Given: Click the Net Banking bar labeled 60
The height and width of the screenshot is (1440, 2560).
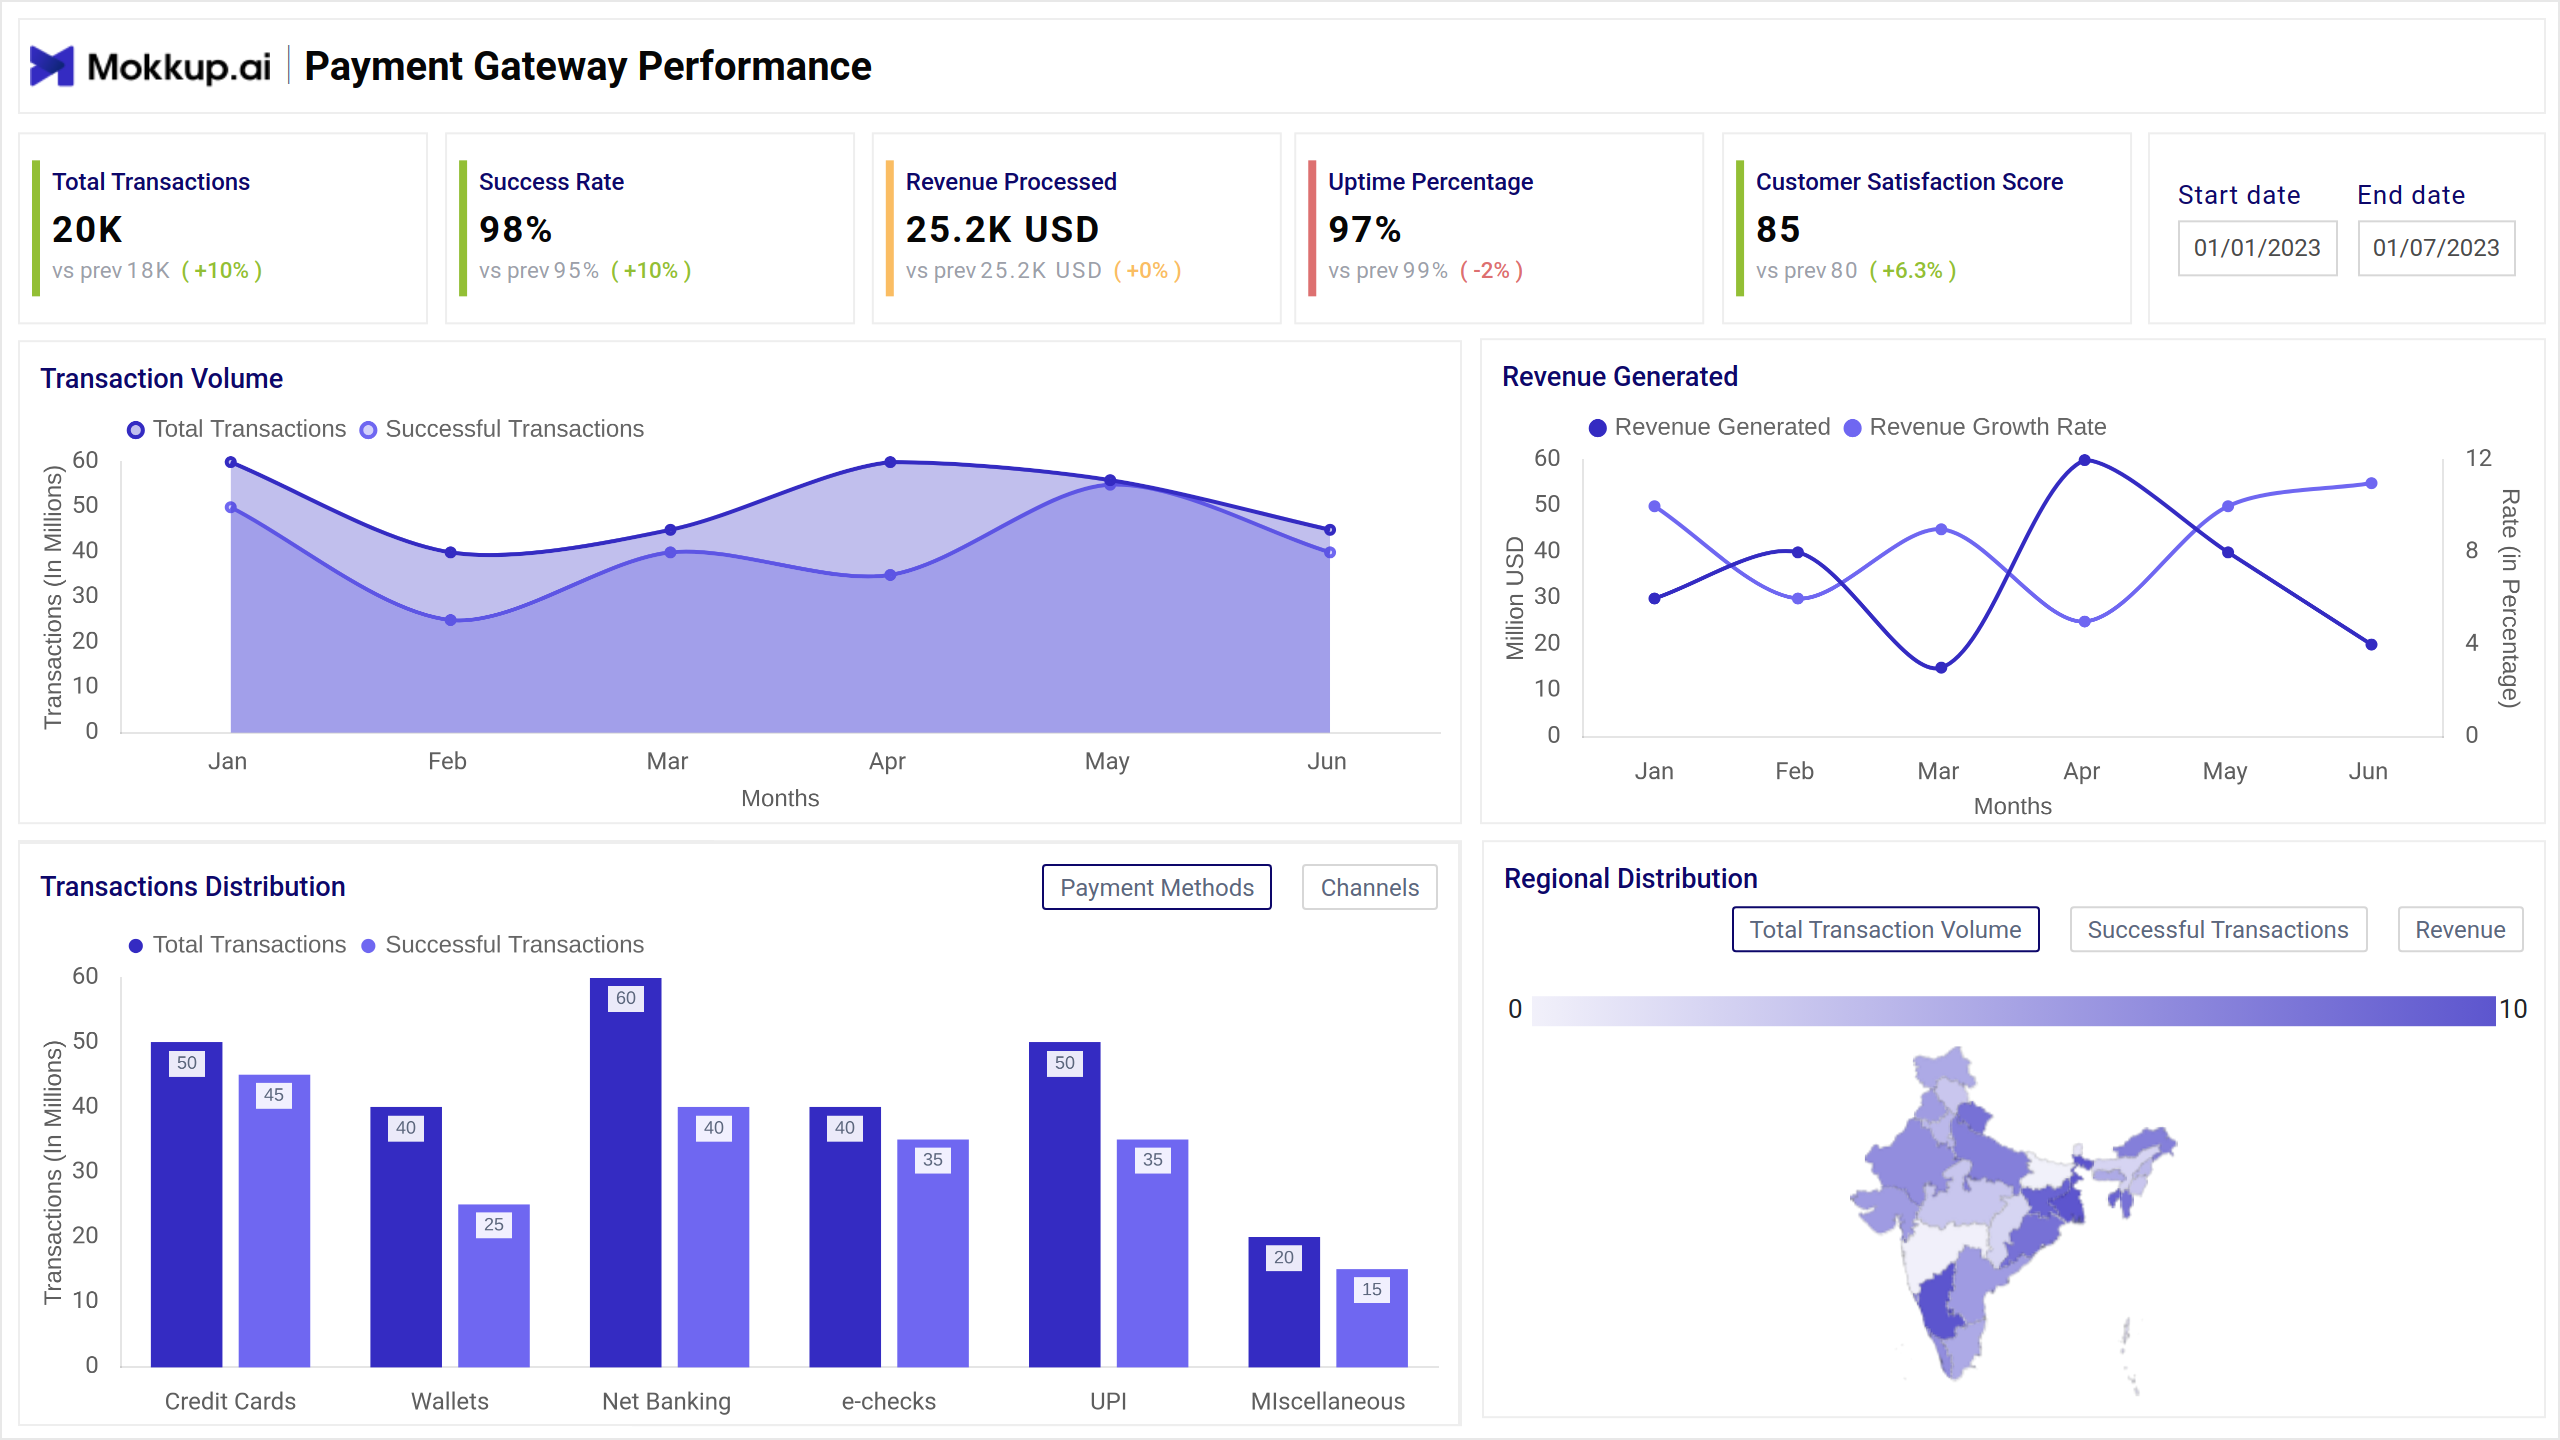Looking at the screenshot, I should click(626, 1172).
